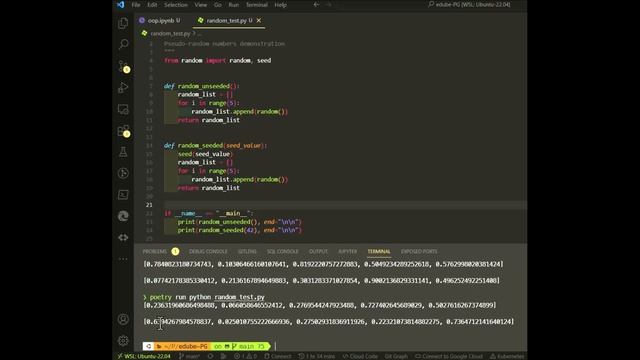Image resolution: width=640 pixels, height=360 pixels.
Task: Open the circular play icon view in activity bar
Action: [123, 173]
